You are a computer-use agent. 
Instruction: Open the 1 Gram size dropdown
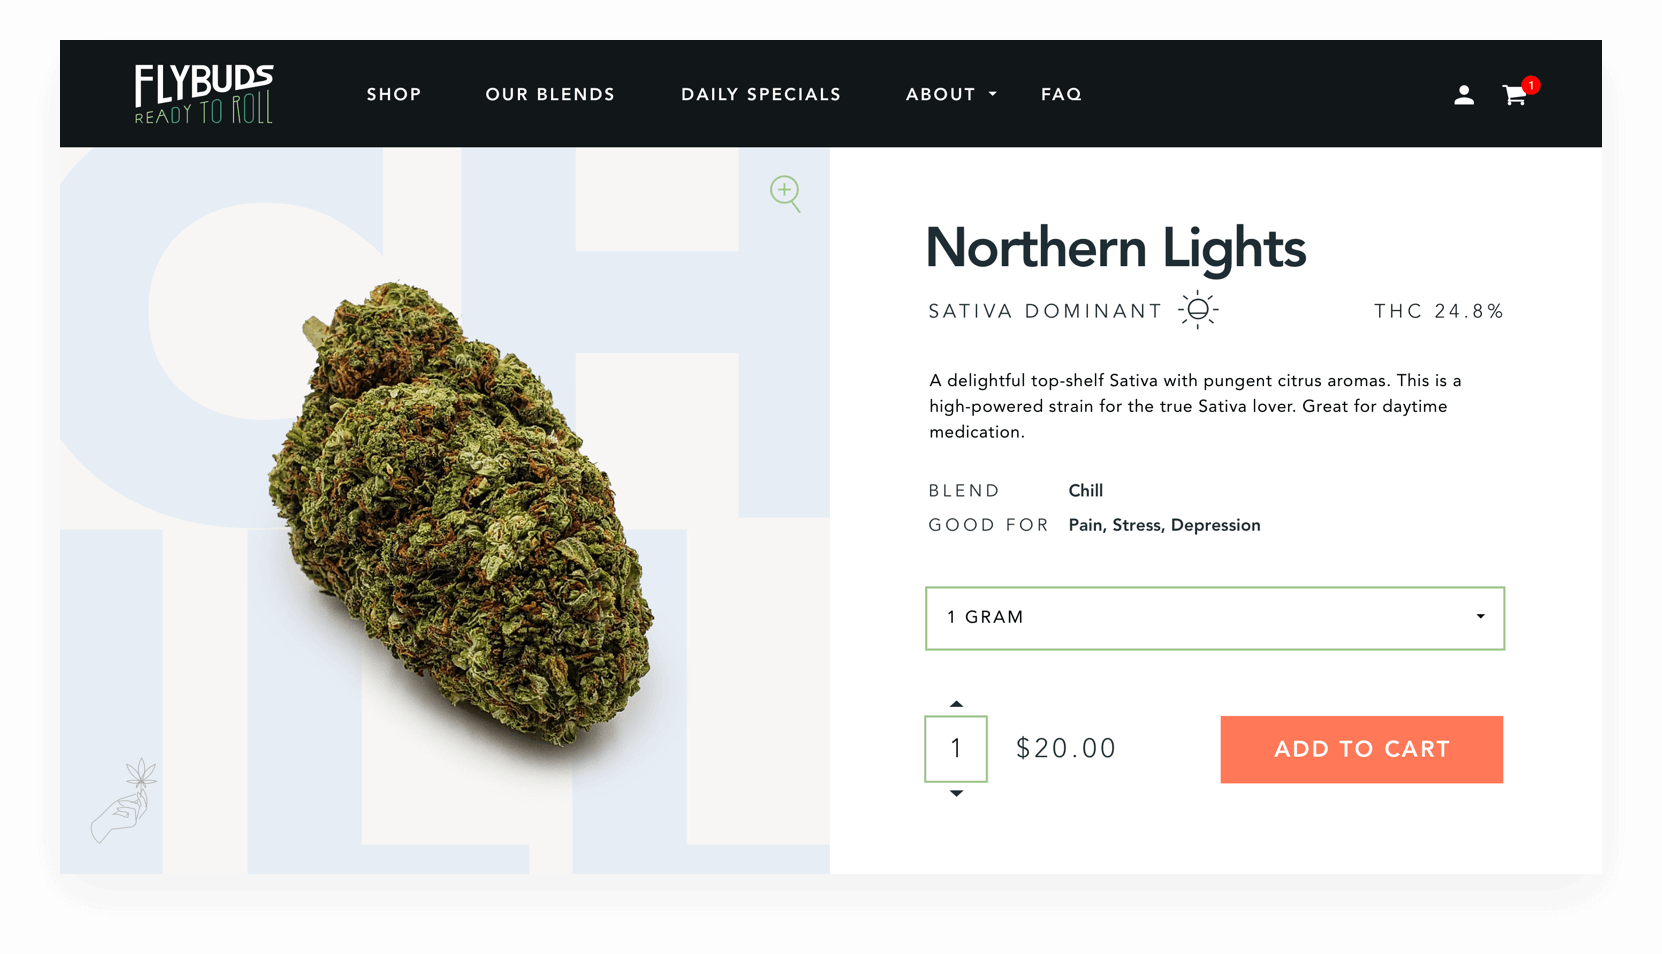(x=1215, y=618)
